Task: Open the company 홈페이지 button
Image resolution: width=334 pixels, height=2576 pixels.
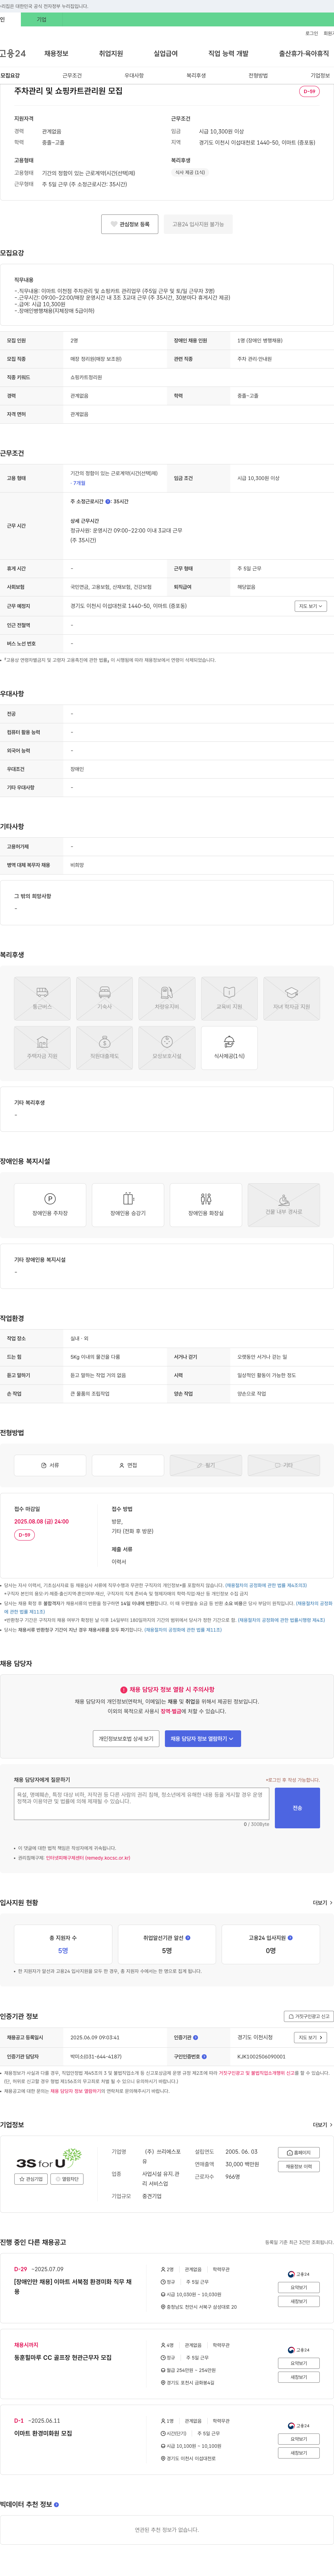Action: click(x=299, y=2153)
